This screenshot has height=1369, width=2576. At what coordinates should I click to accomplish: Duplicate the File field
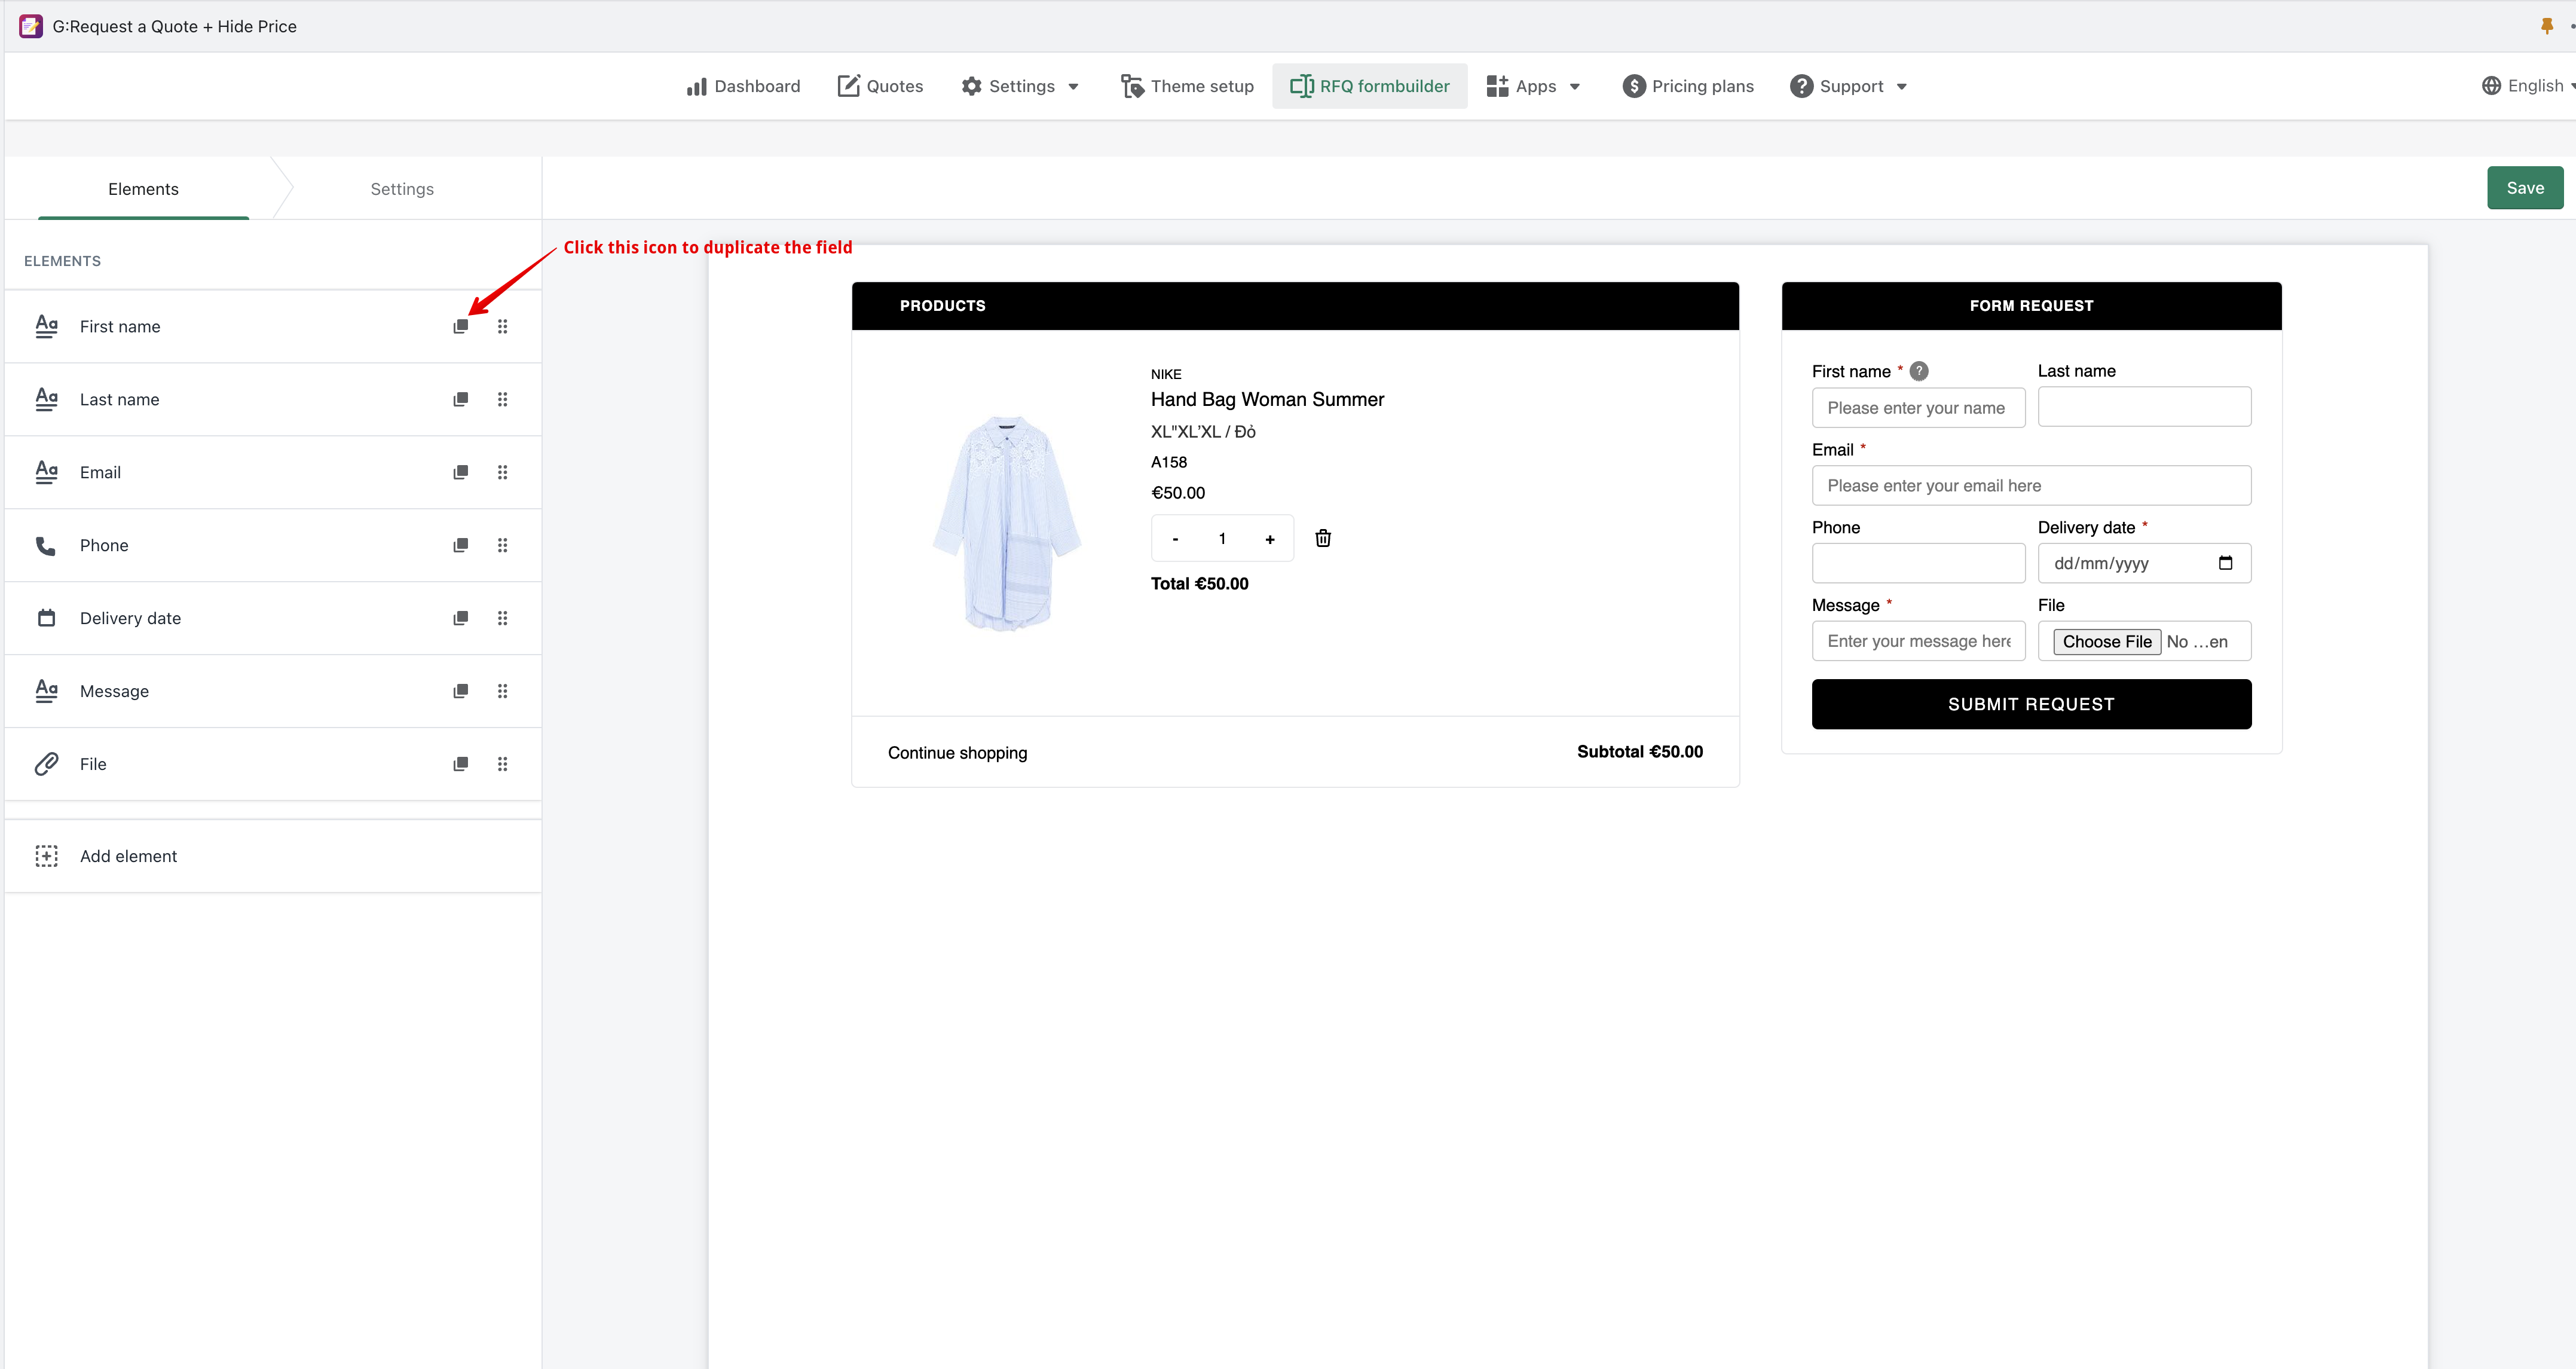pos(460,764)
